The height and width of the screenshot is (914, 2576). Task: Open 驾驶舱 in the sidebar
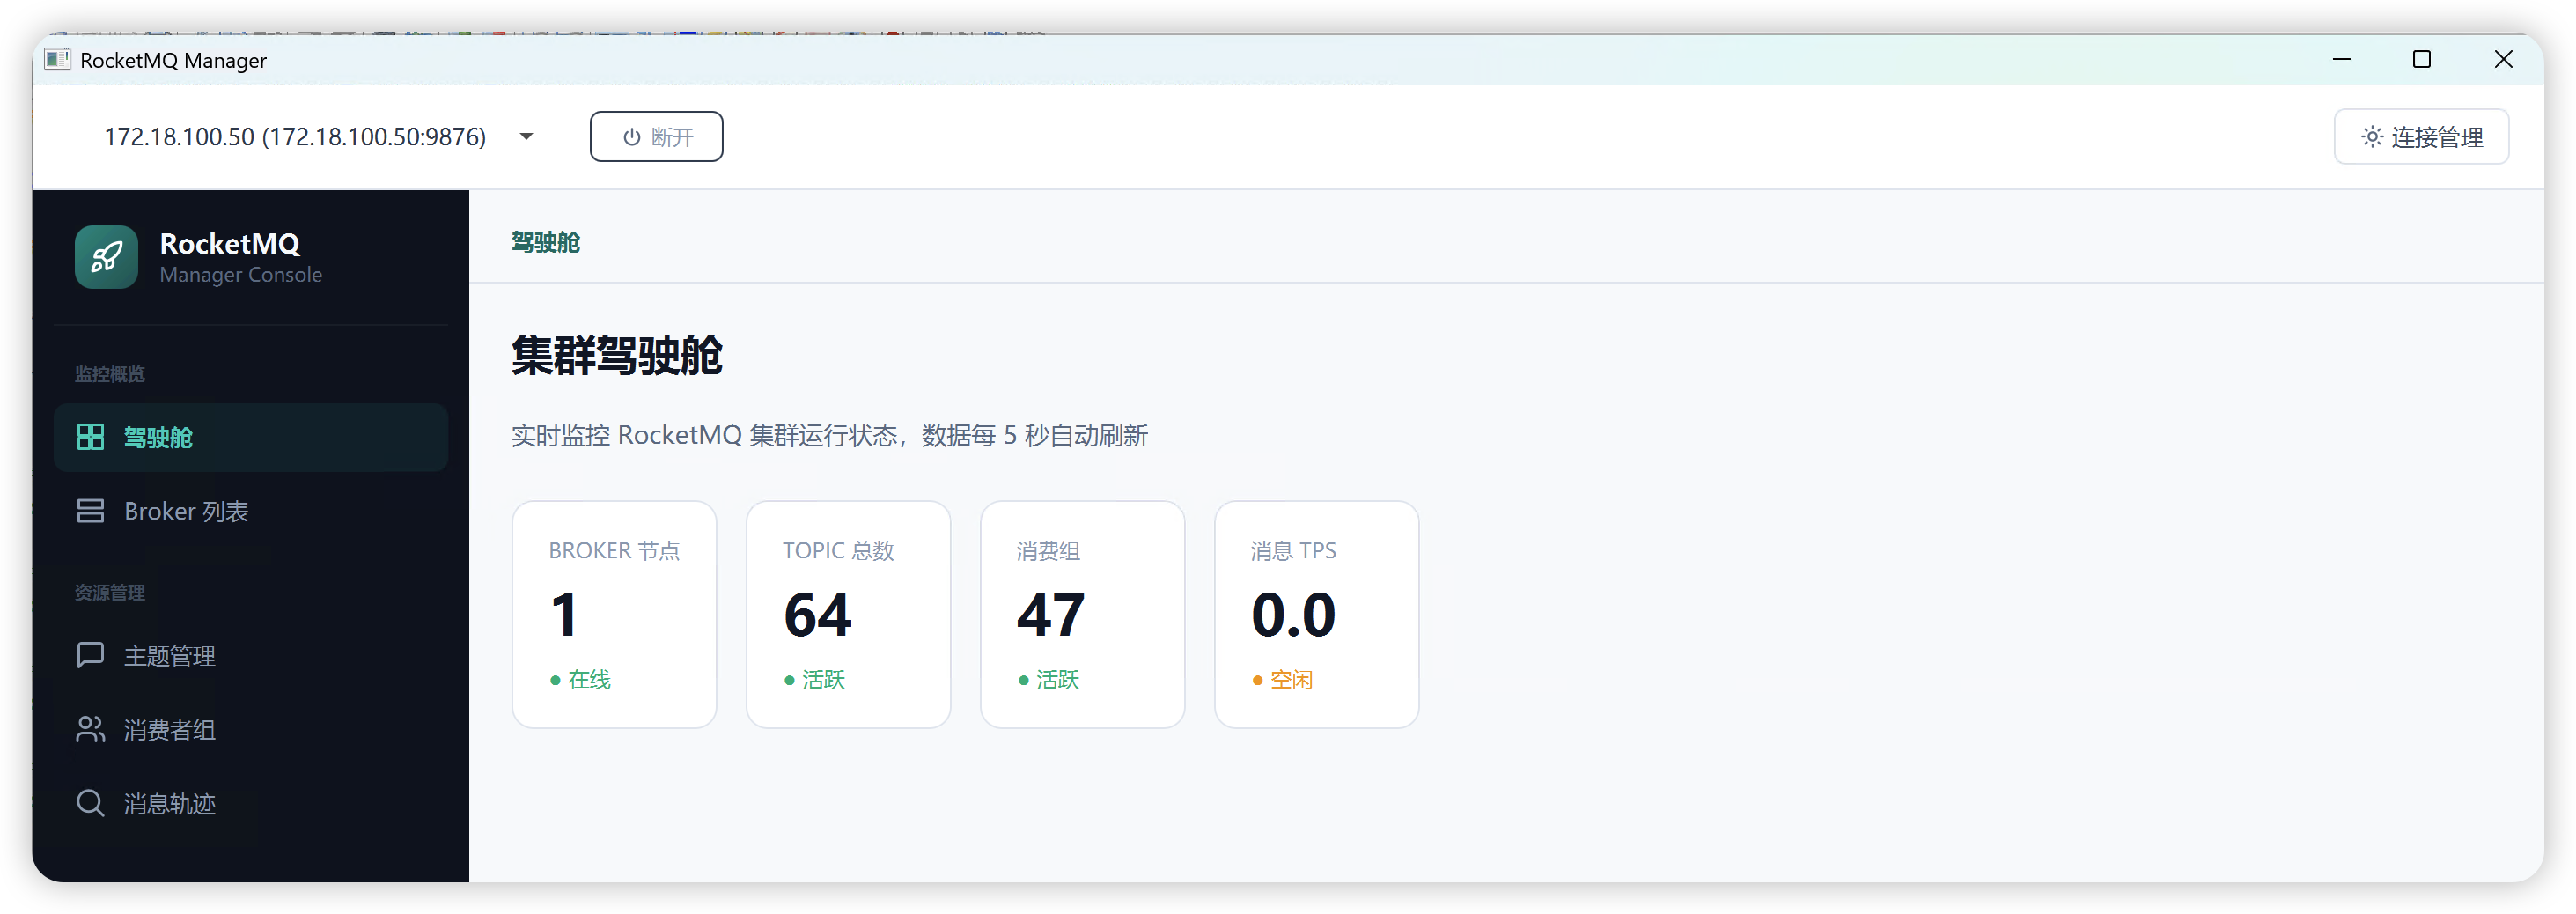(x=251, y=437)
